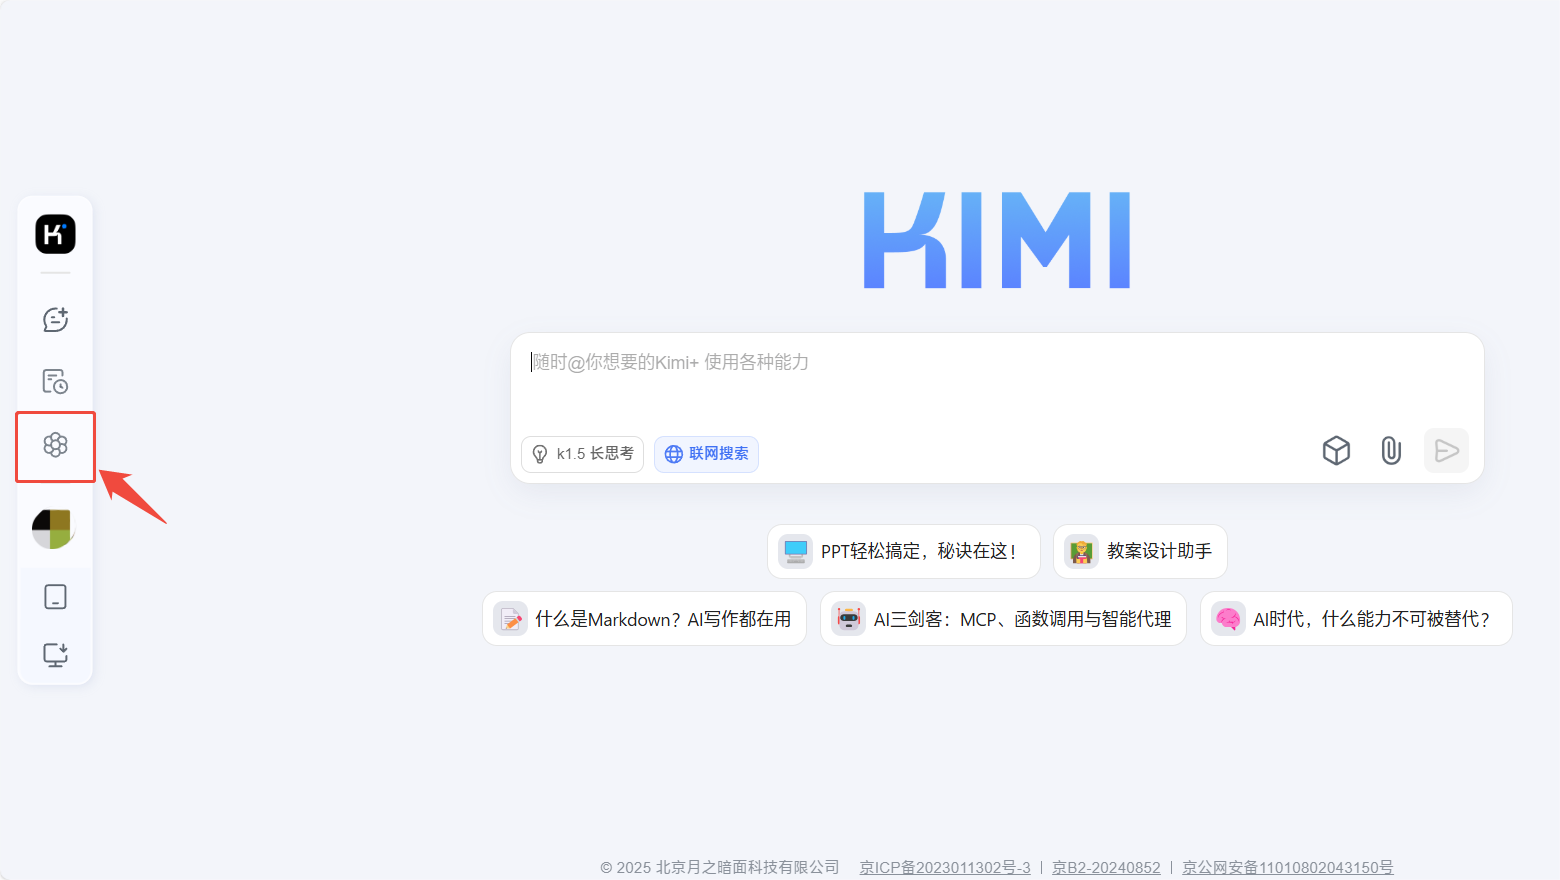Attach a file with the paperclip icon
The width and height of the screenshot is (1560, 880).
[x=1390, y=451]
